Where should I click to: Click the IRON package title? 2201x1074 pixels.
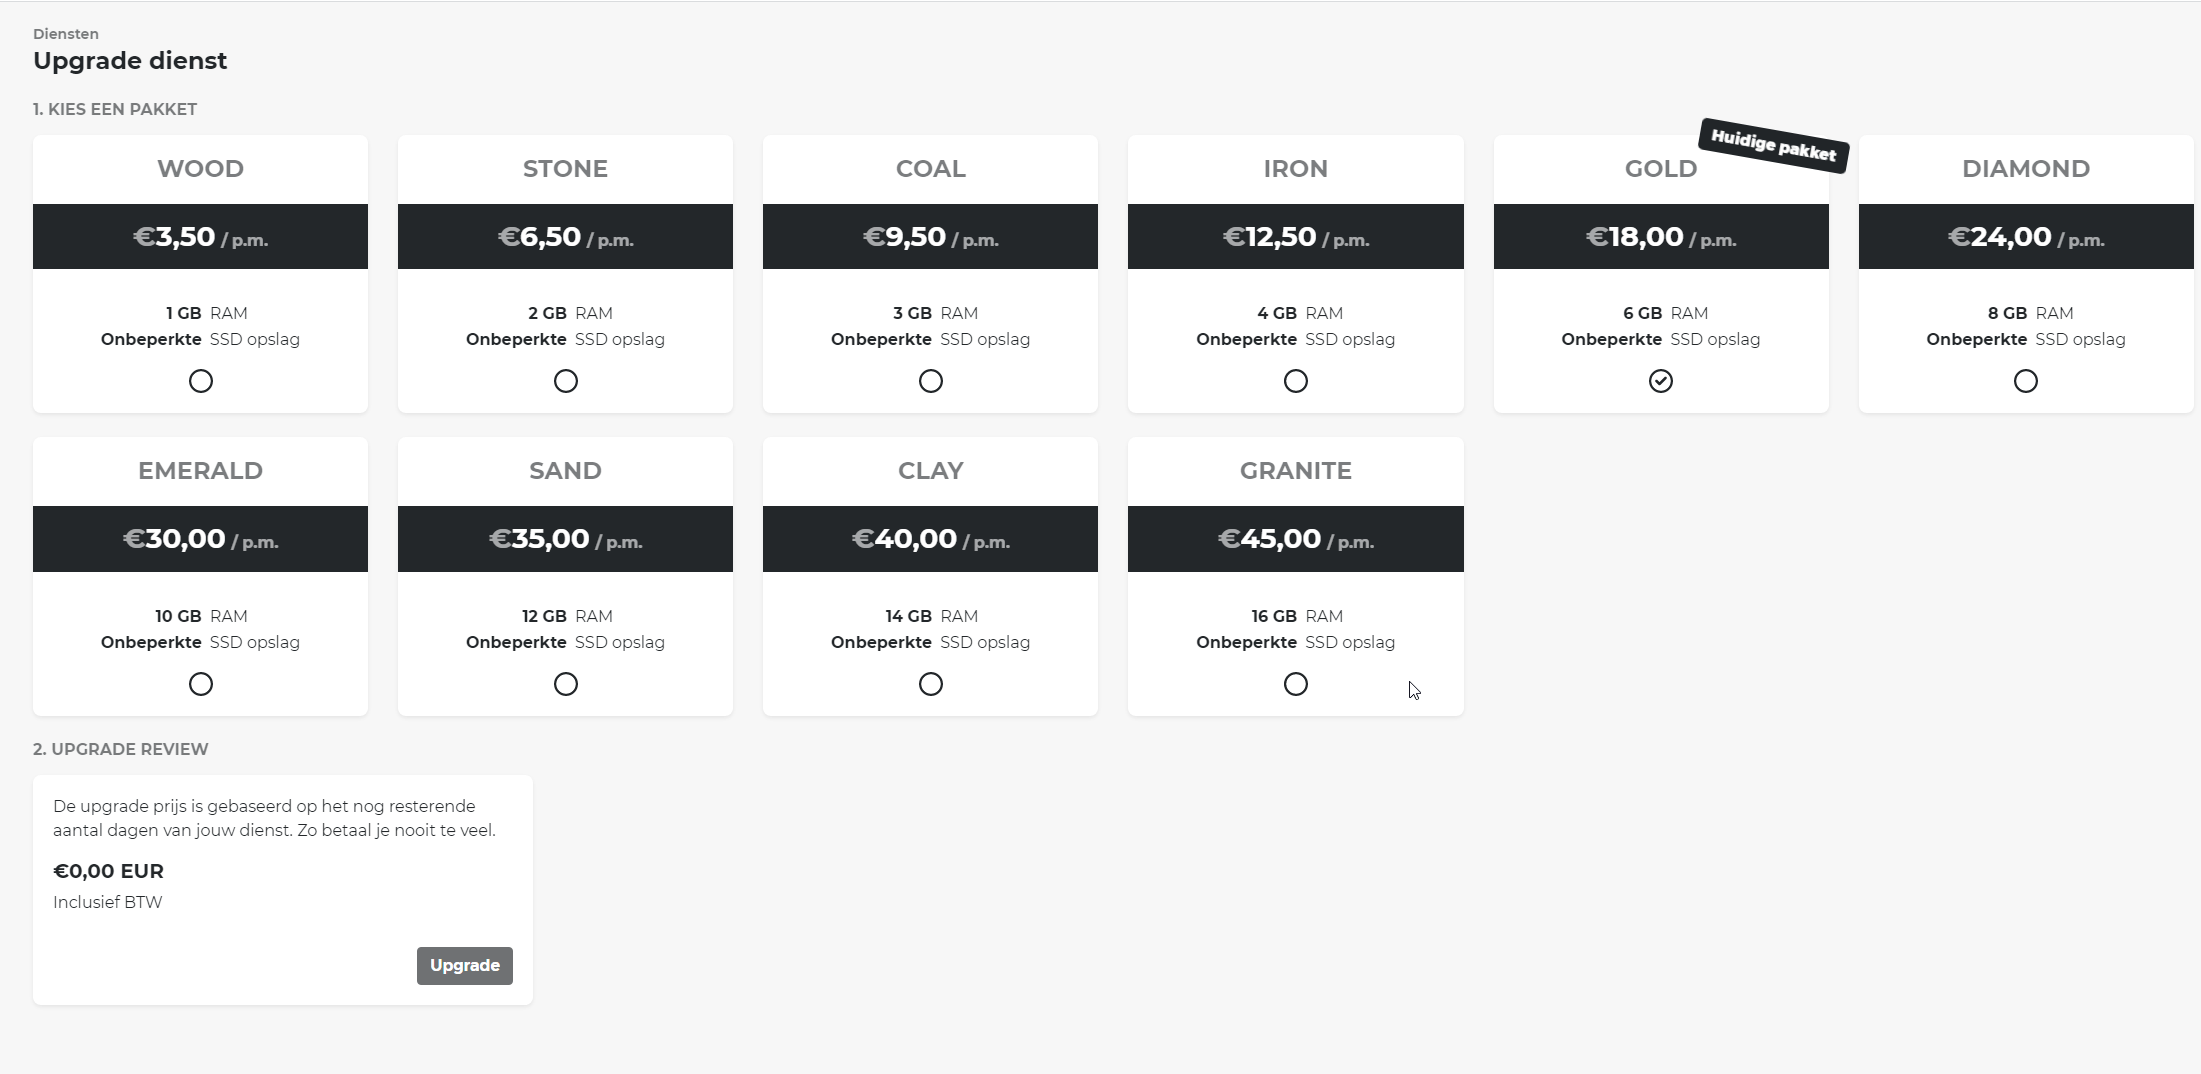tap(1295, 169)
